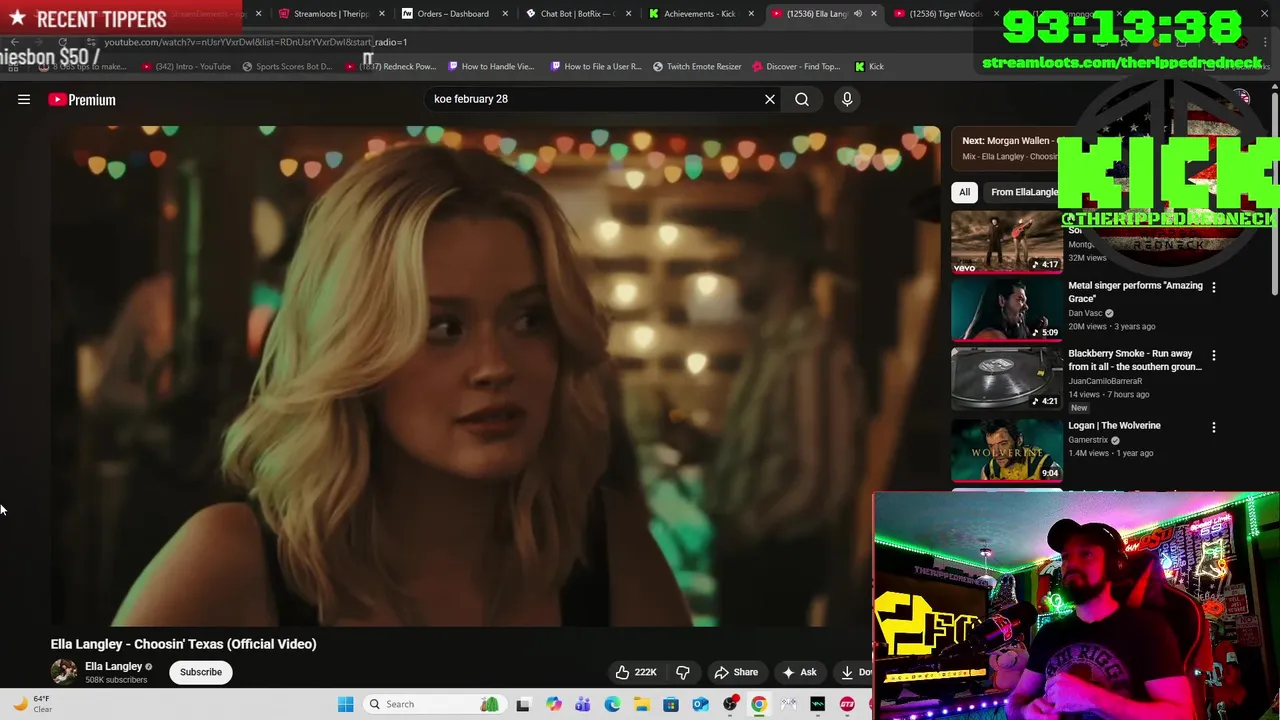Clear the search query with X
The height and width of the screenshot is (720, 1280).
point(770,99)
